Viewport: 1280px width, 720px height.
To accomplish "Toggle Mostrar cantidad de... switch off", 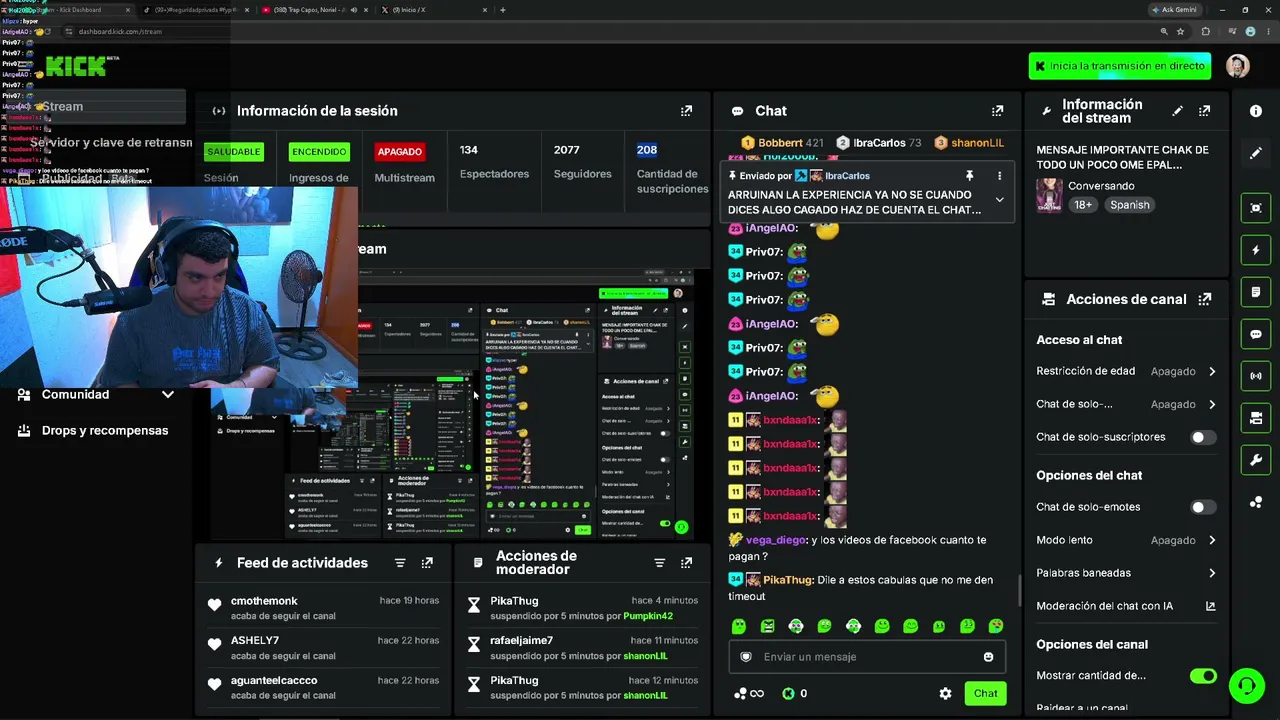I will (x=1203, y=676).
